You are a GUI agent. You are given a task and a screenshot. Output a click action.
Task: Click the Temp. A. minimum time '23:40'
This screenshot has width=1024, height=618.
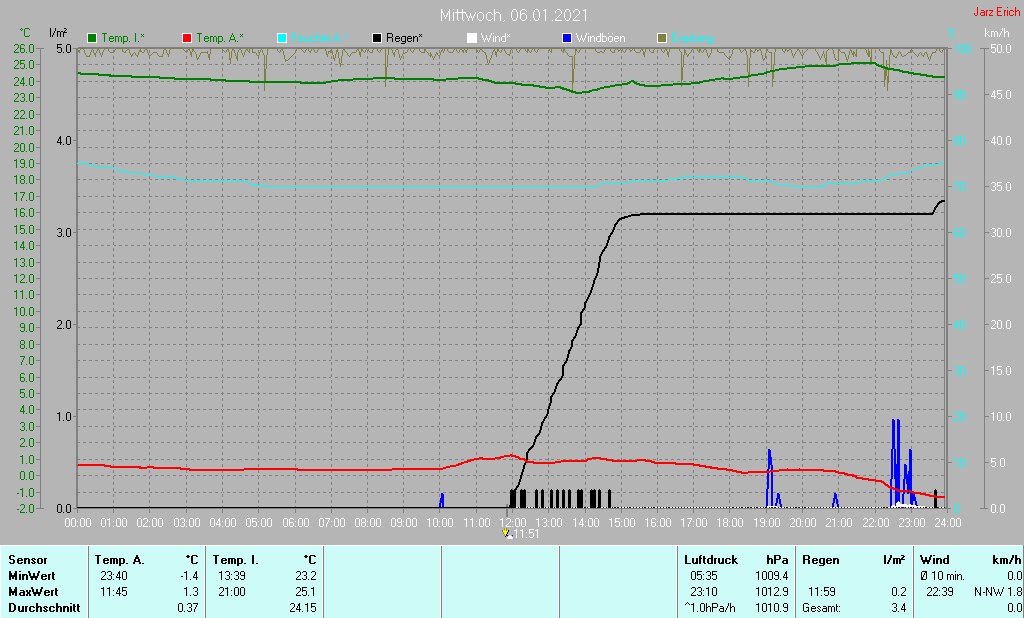(114, 576)
